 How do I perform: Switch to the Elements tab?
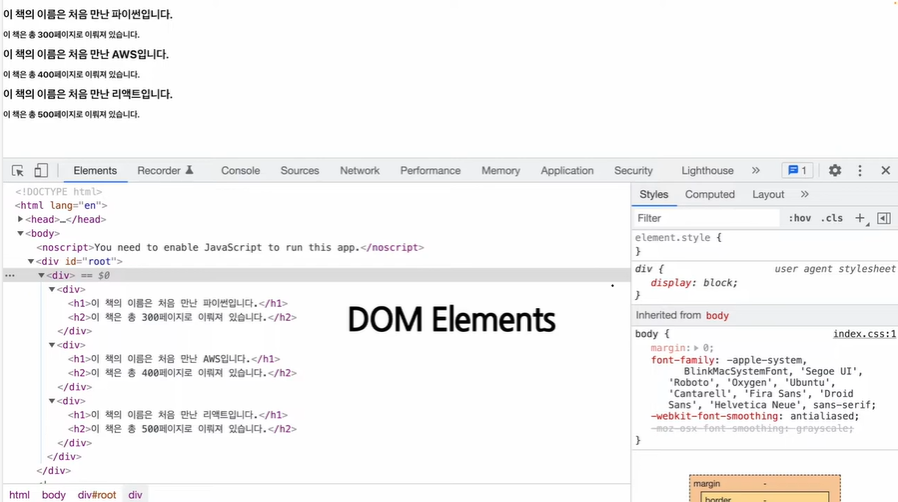95,171
